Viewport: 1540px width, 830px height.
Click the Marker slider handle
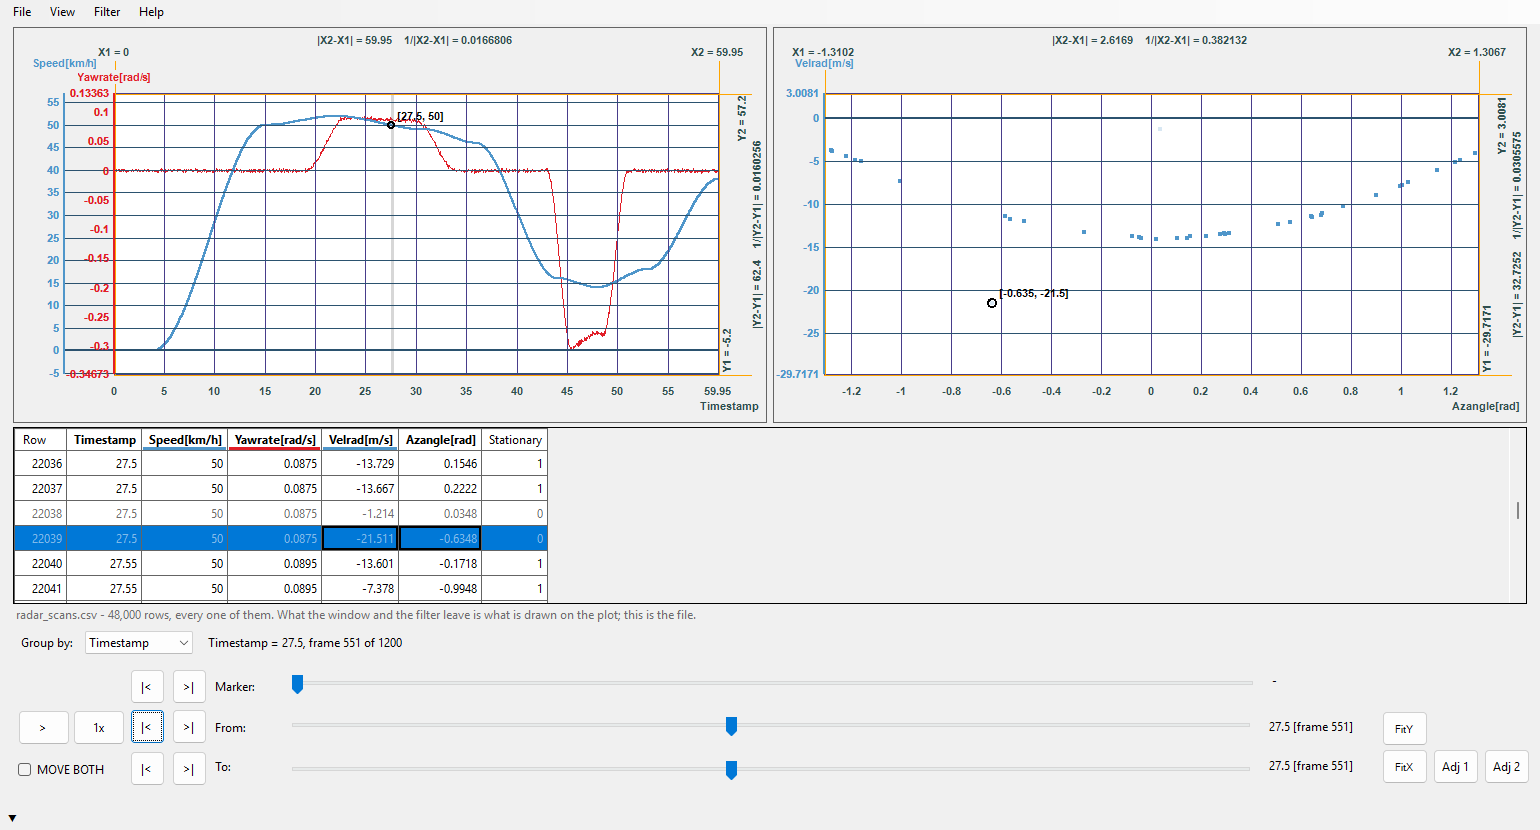click(297, 684)
